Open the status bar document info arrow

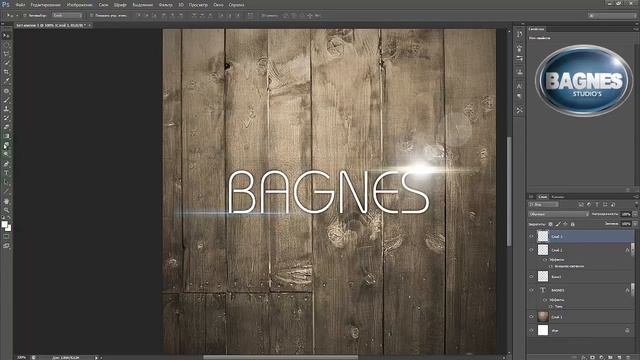[97, 358]
